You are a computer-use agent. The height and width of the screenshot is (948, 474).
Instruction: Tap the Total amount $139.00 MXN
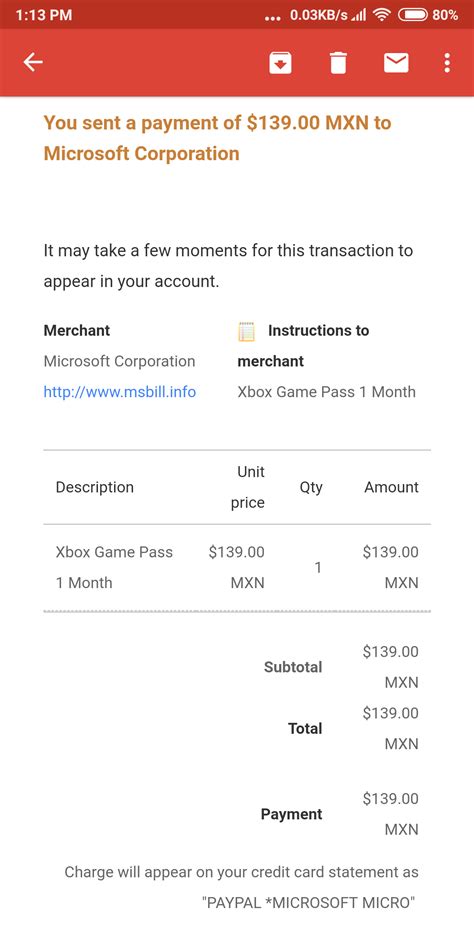point(391,729)
